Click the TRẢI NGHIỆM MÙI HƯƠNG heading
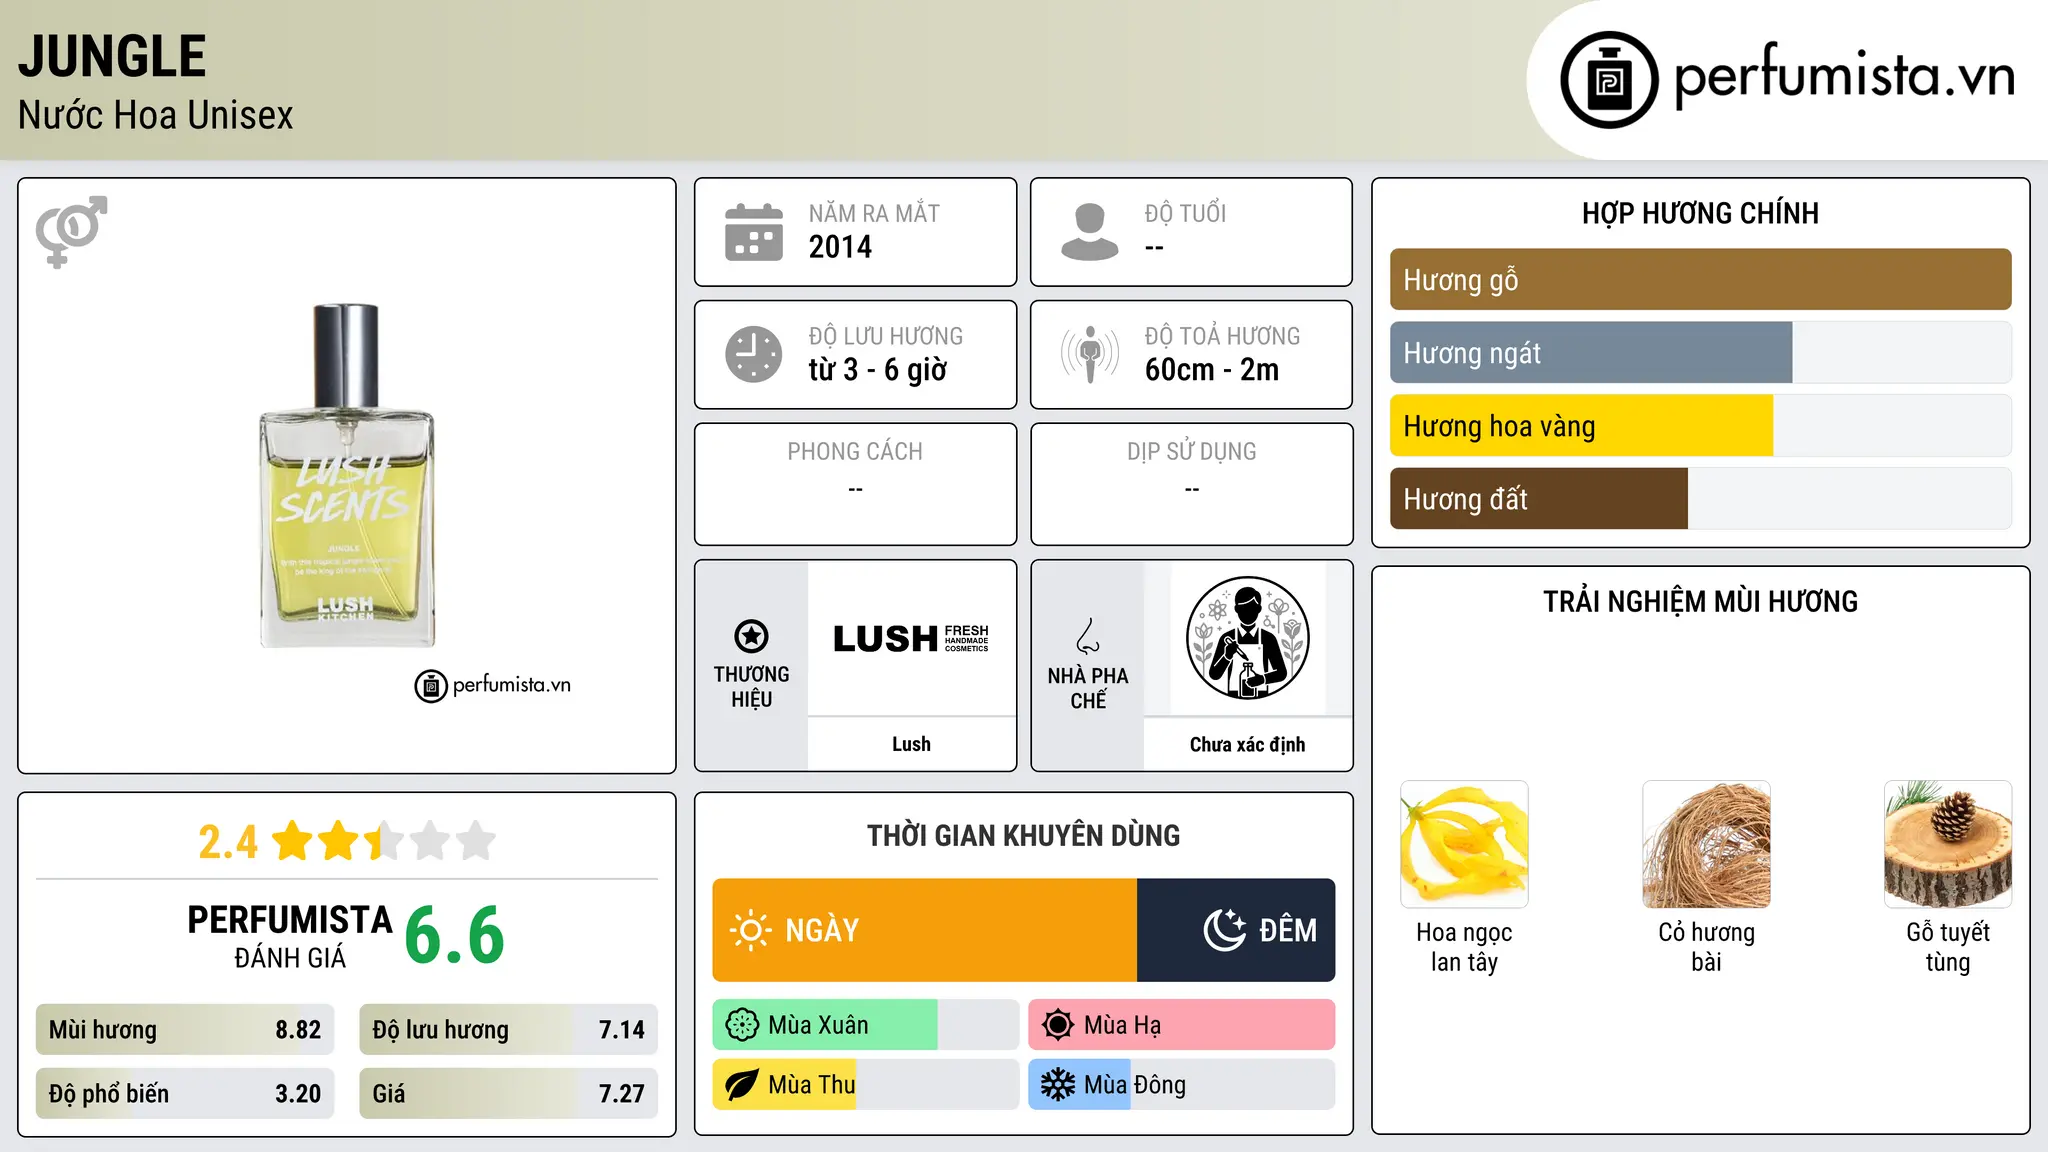Image resolution: width=2048 pixels, height=1152 pixels. [x=1700, y=601]
